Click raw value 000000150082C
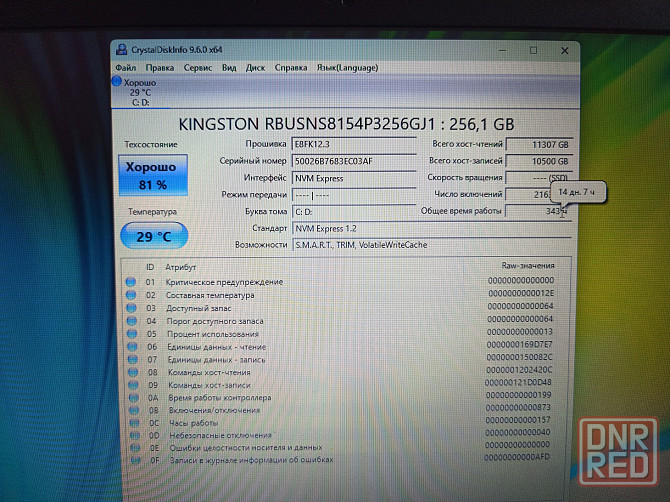The width and height of the screenshot is (670, 502). (519, 357)
